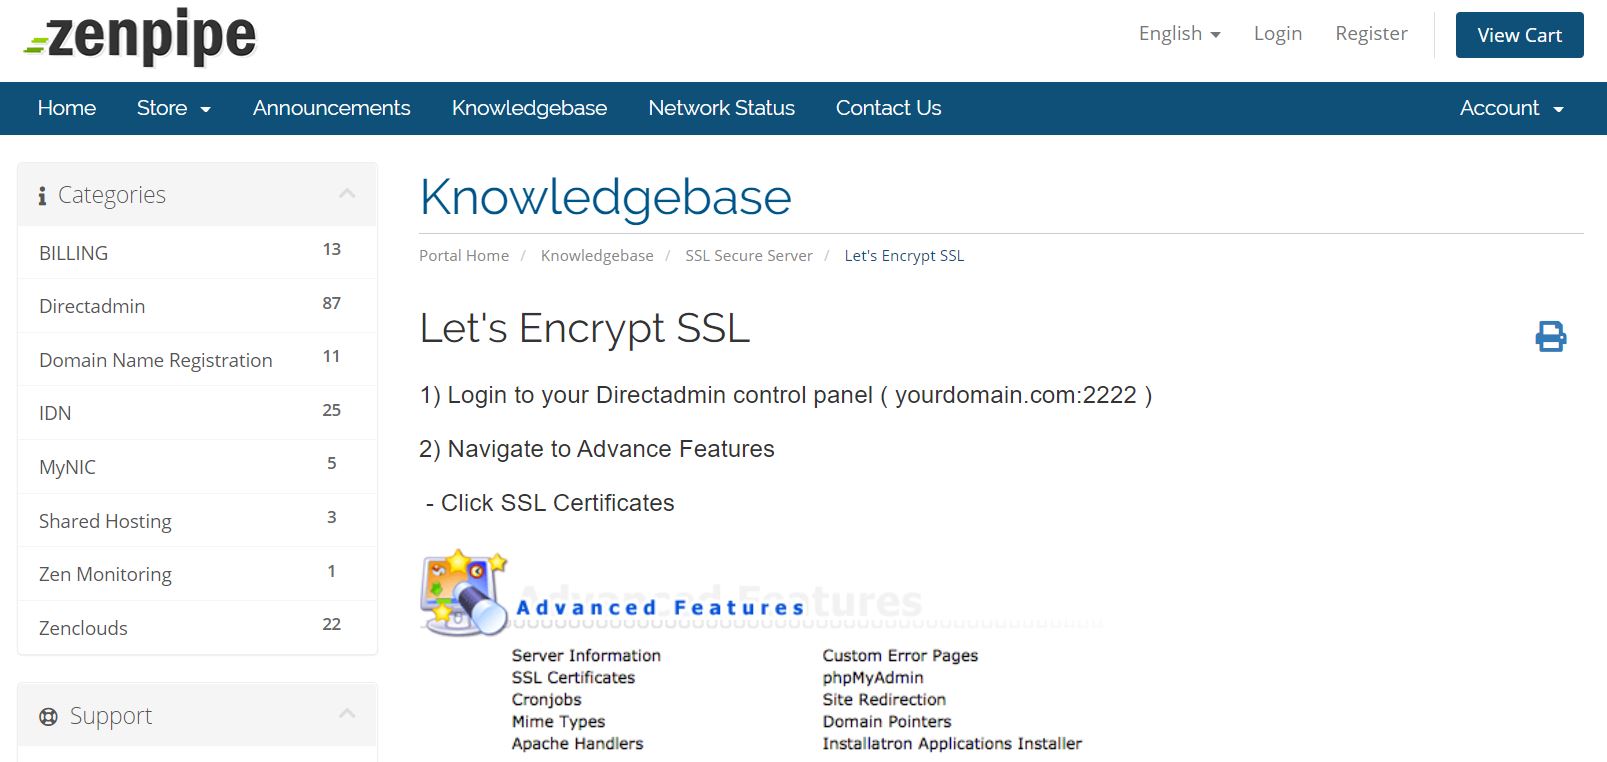Click 'Cronjobs' in the features image

point(546,700)
